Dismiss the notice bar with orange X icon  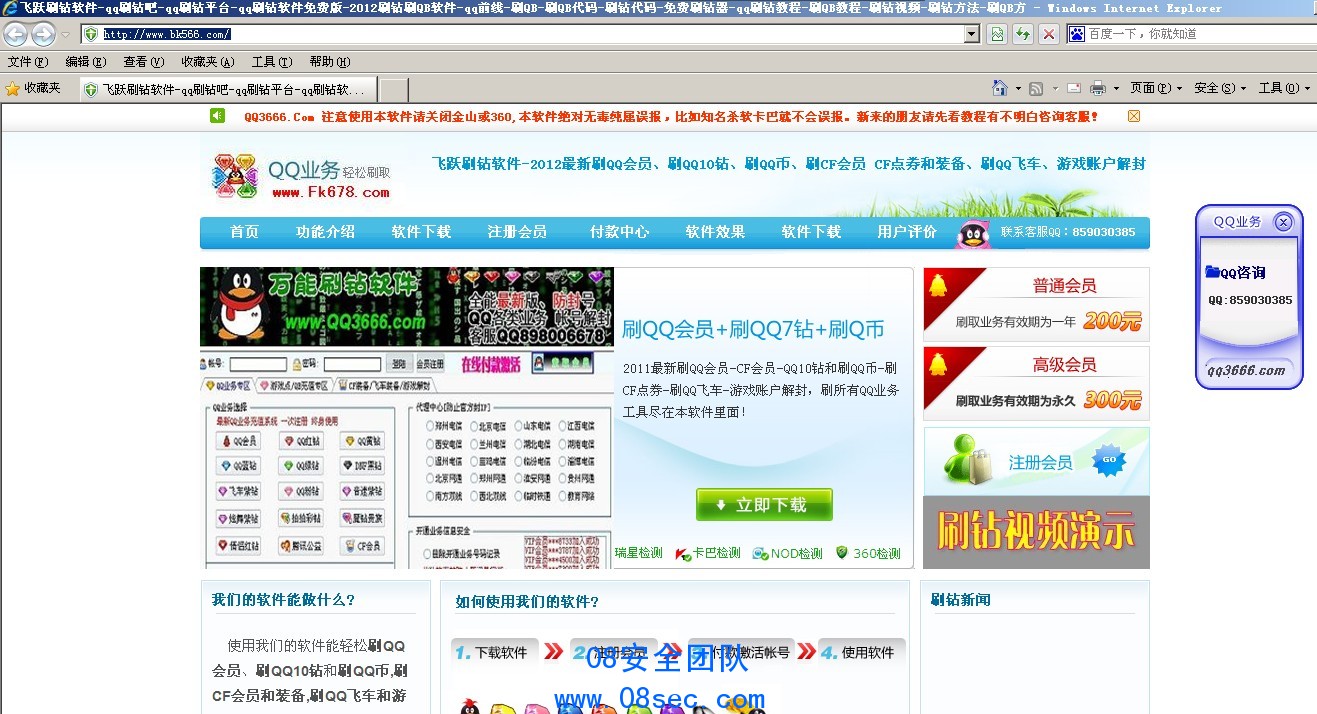tap(1134, 116)
